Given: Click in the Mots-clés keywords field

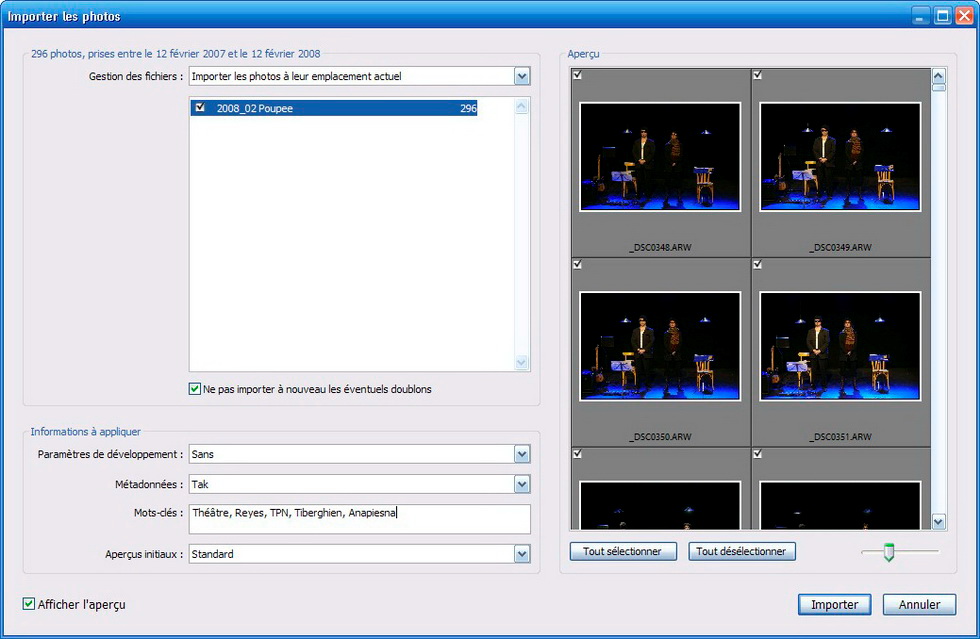Looking at the screenshot, I should (359, 519).
